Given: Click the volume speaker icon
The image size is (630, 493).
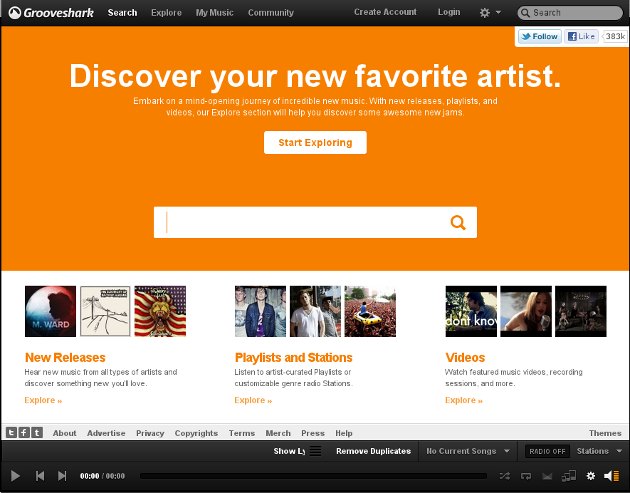Looking at the screenshot, I should point(611,476).
